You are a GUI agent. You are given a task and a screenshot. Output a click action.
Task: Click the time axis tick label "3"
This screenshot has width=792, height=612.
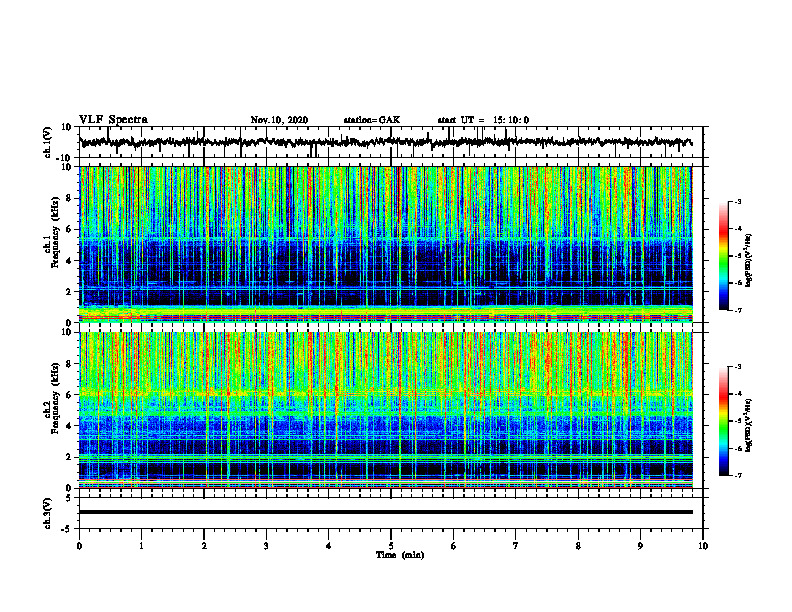266,546
